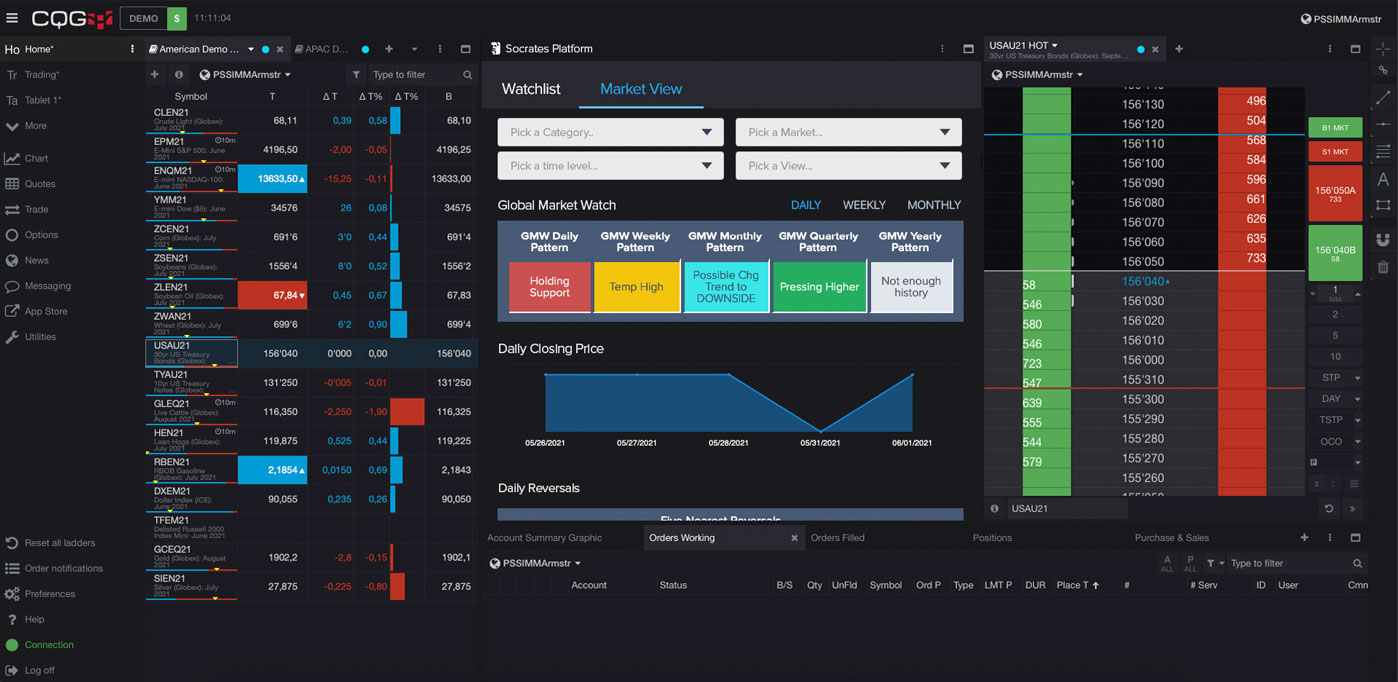Open the STP order type dropdown
Screen dimensions: 1398x682
pos(1335,378)
